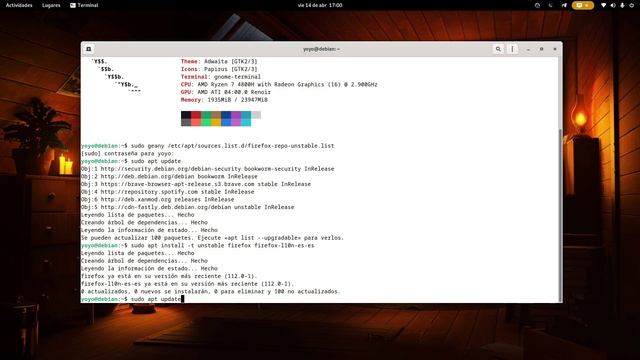
Task: Open the Actividades overview
Action: pos(19,5)
